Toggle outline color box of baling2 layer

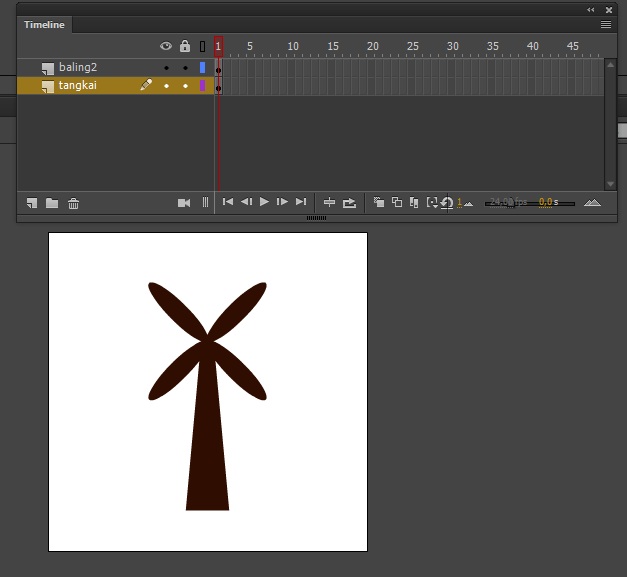(x=202, y=68)
